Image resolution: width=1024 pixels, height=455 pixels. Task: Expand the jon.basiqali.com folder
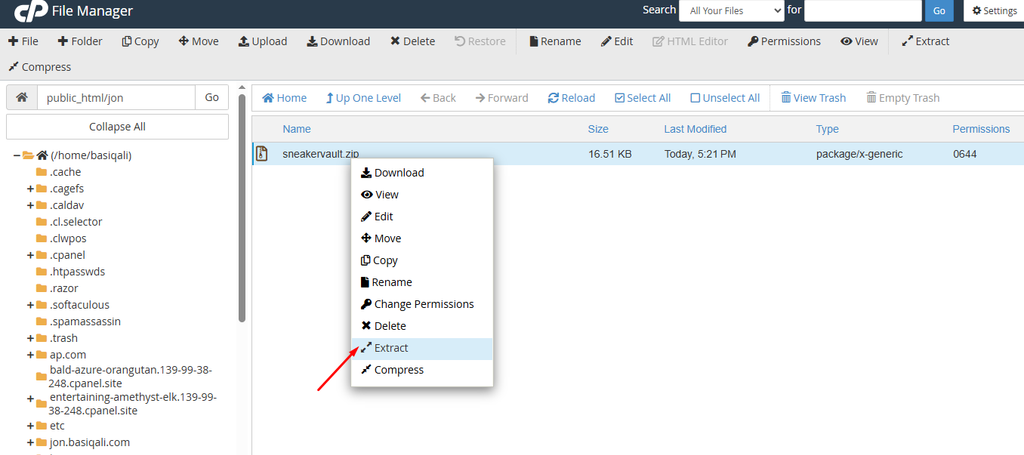tap(30, 442)
